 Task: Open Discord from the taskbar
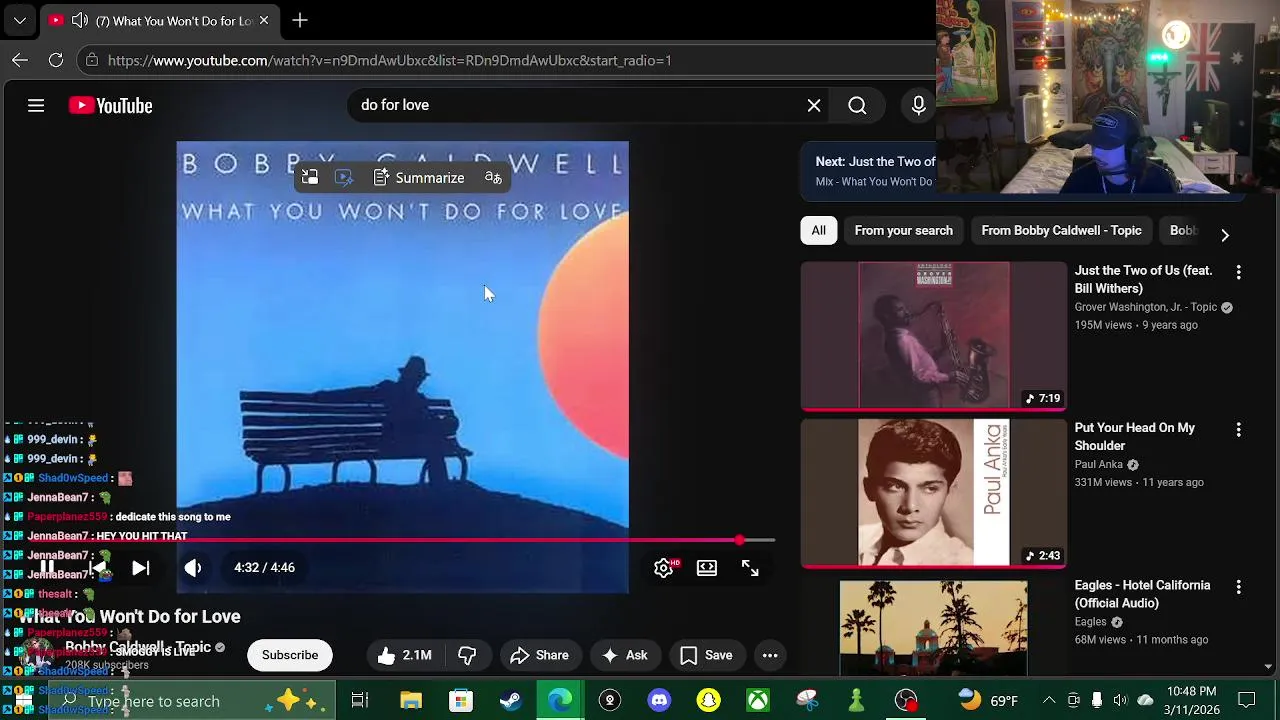[659, 701]
